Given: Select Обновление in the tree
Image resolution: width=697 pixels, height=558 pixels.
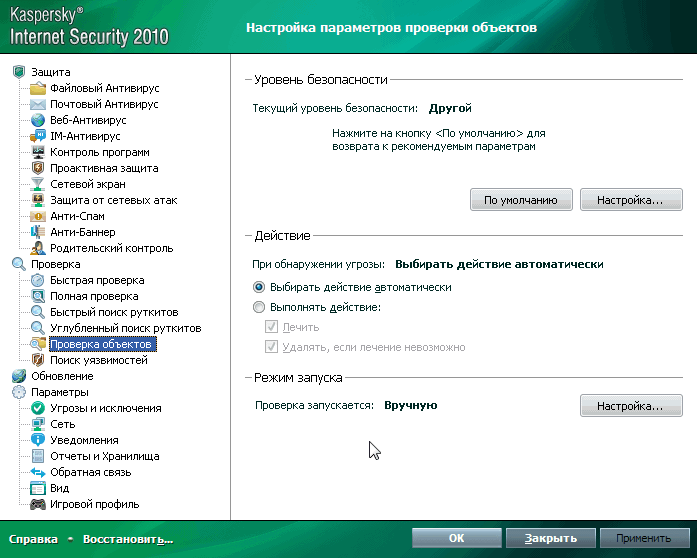Looking at the screenshot, I should point(62,376).
